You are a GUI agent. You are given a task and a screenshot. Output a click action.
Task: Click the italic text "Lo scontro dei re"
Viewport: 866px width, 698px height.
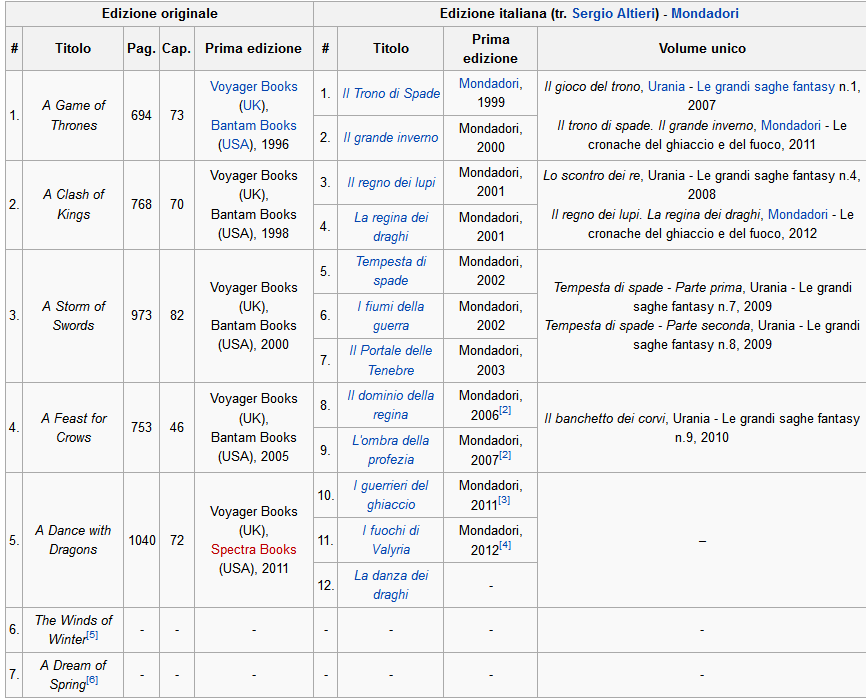click(592, 176)
